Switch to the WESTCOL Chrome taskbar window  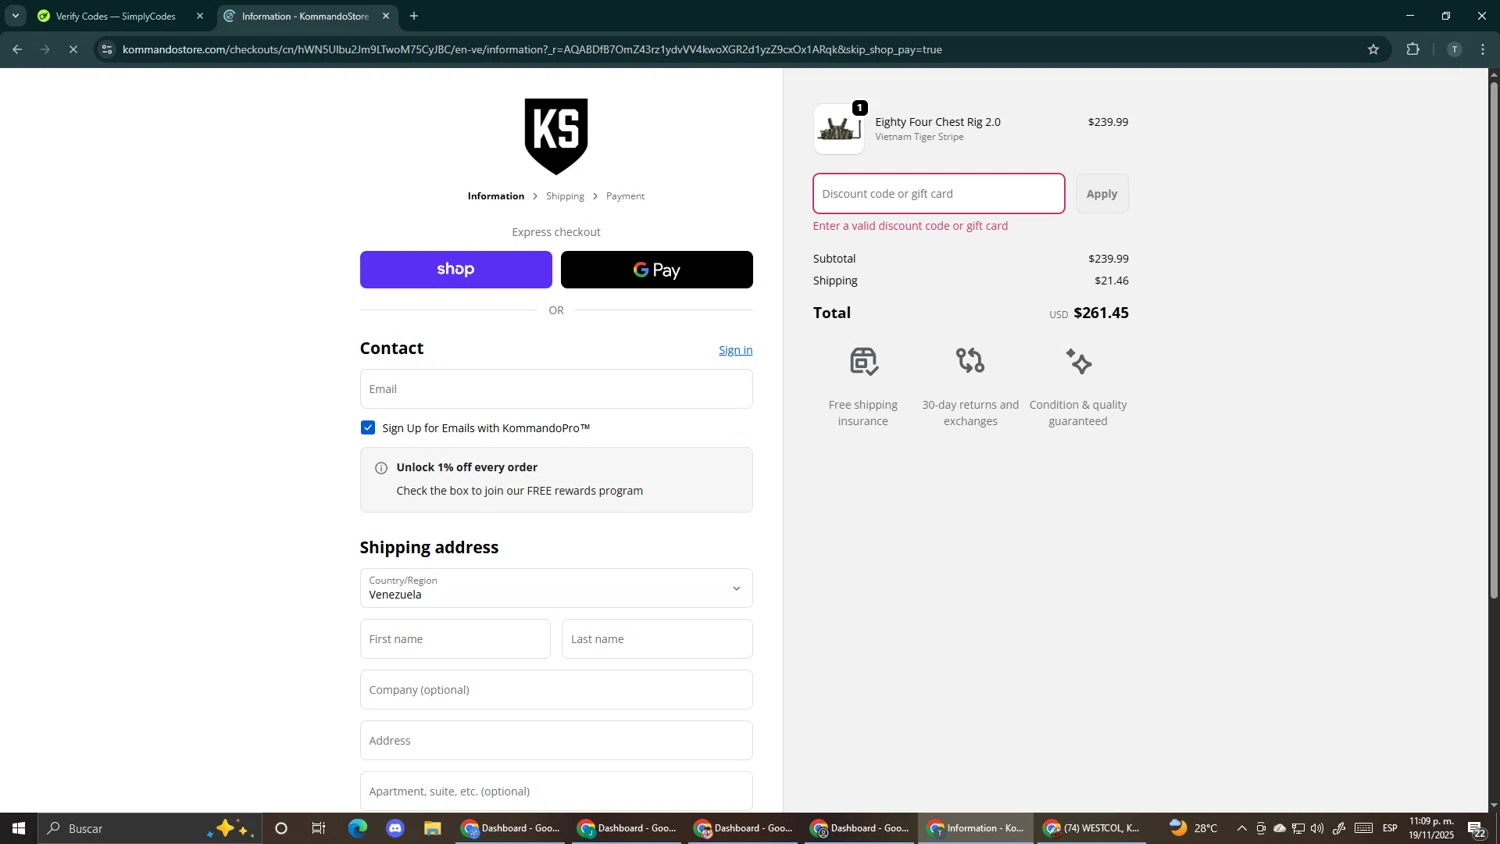(1091, 828)
